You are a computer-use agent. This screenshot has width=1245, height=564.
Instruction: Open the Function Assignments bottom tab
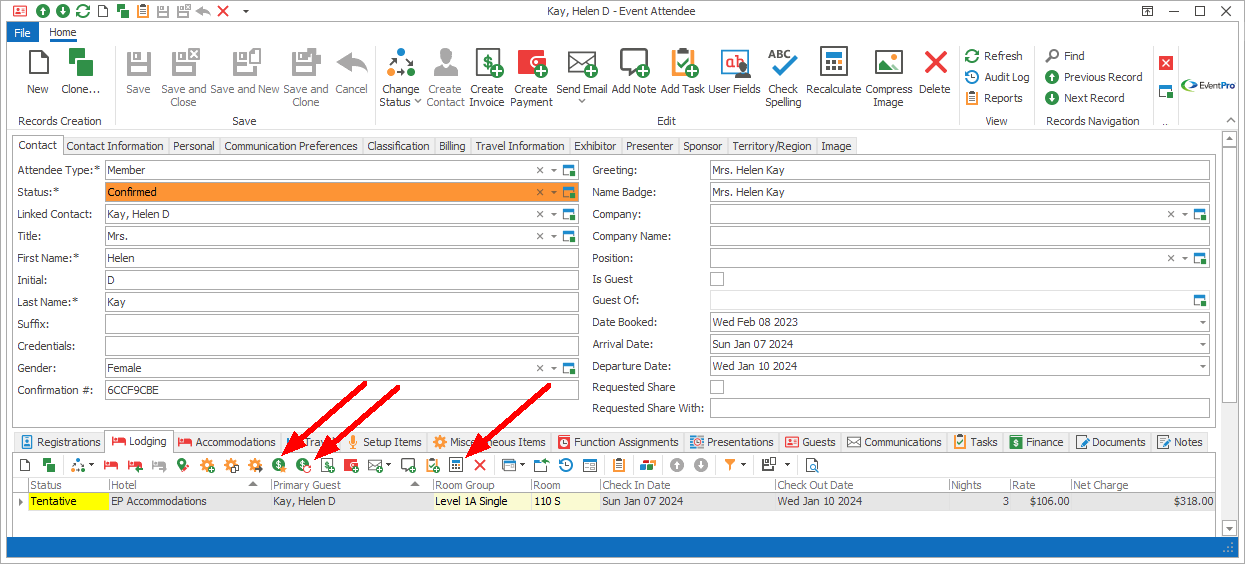pyautogui.click(x=617, y=442)
